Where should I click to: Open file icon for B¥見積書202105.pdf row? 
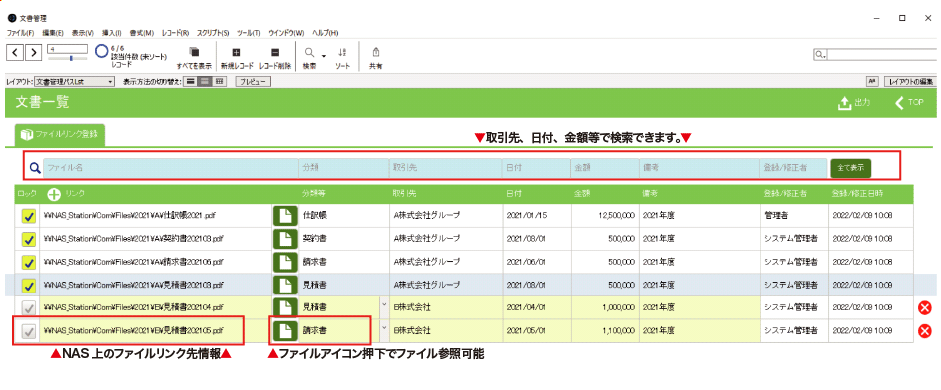(x=286, y=331)
